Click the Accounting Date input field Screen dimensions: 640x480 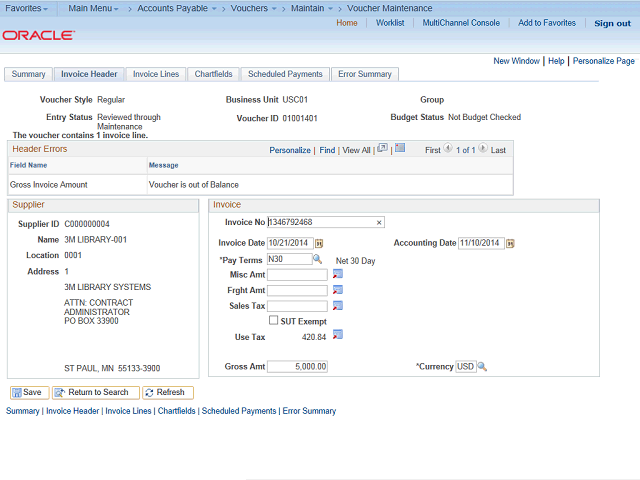[x=481, y=243]
